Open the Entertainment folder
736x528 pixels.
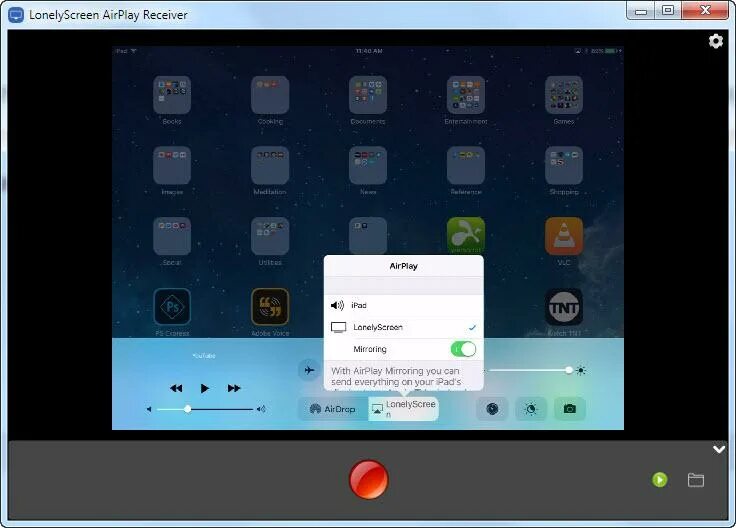[466, 95]
